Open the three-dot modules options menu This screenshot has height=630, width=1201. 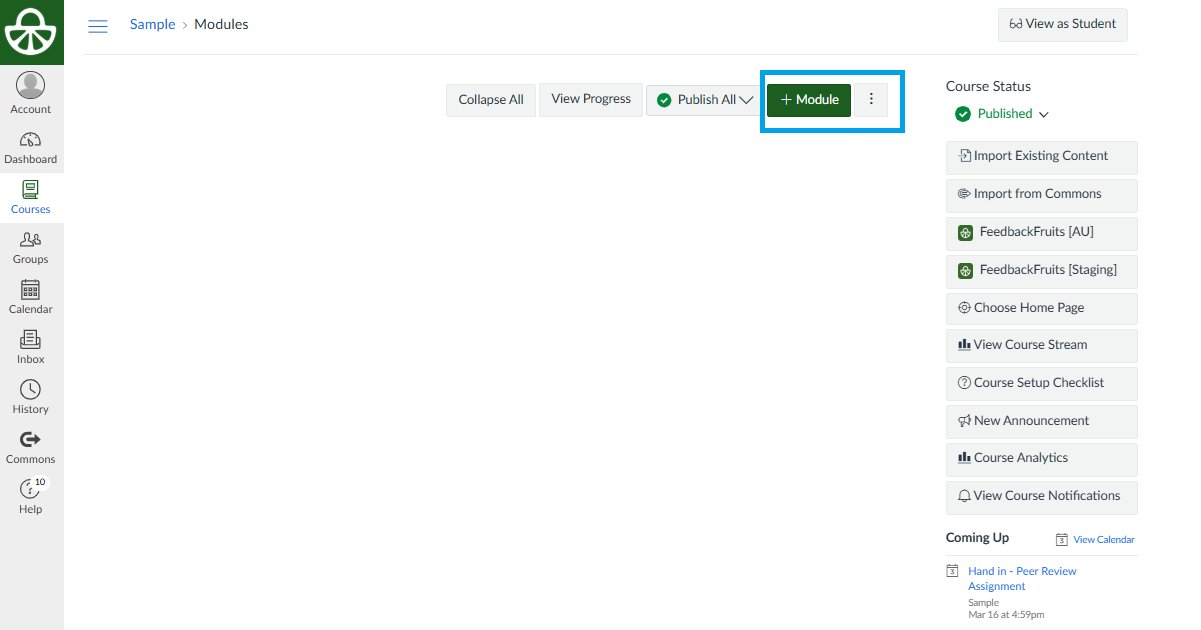click(x=871, y=100)
